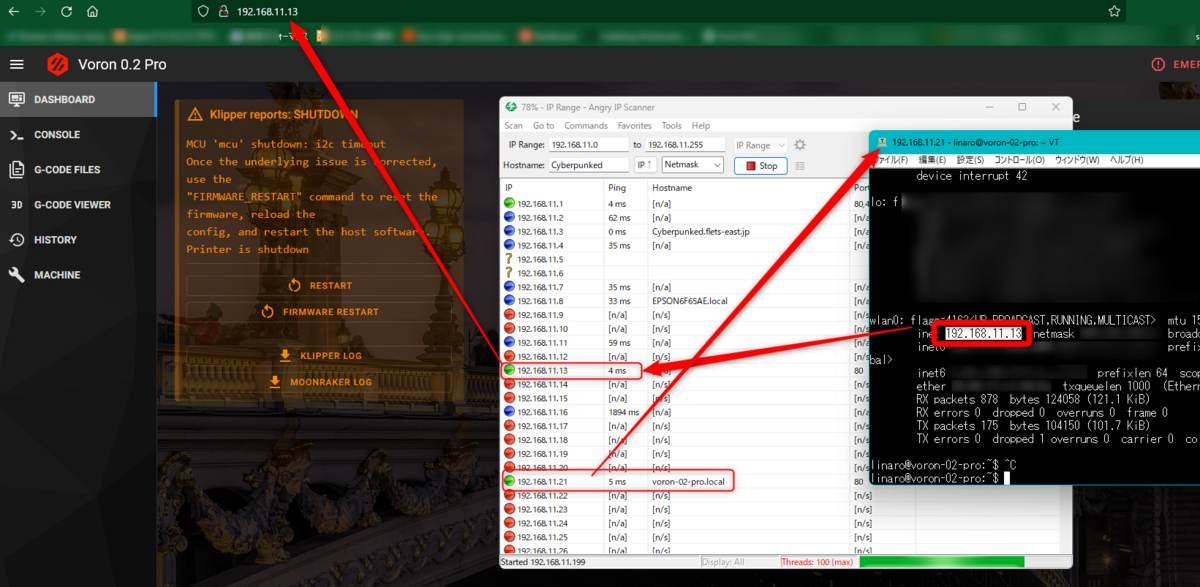This screenshot has height=587, width=1200.
Task: Download the Klipper Log
Action: coord(320,355)
